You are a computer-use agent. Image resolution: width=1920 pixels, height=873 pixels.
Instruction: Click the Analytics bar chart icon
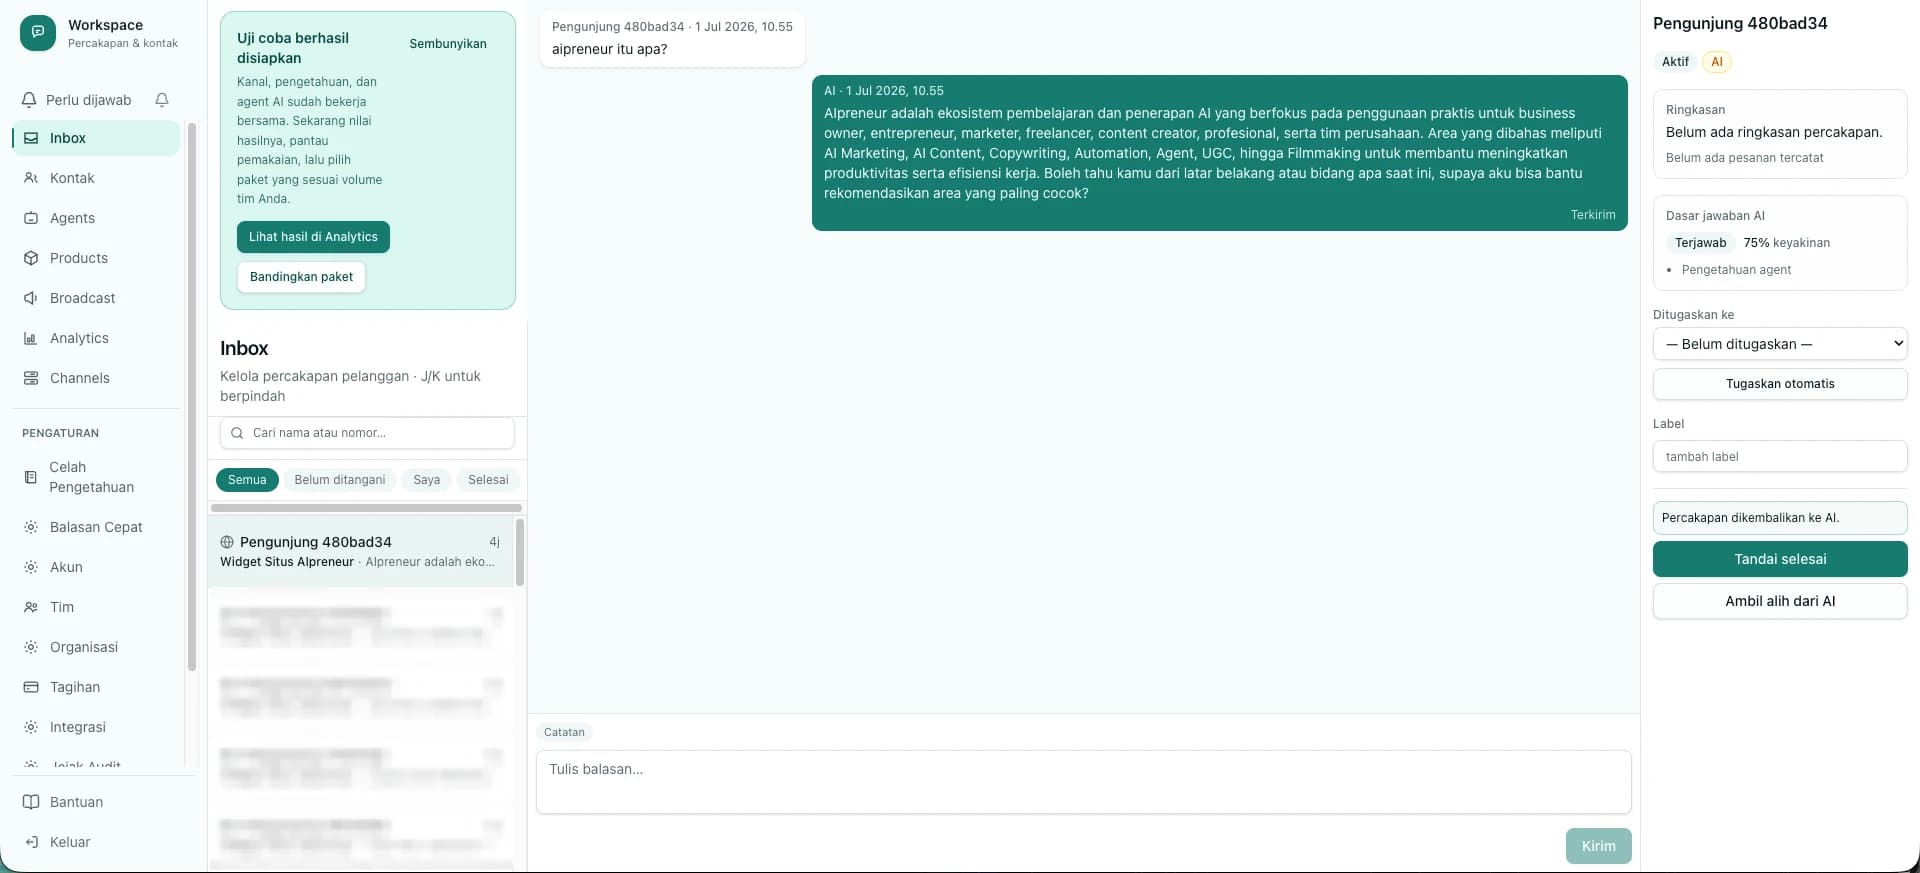pos(31,338)
